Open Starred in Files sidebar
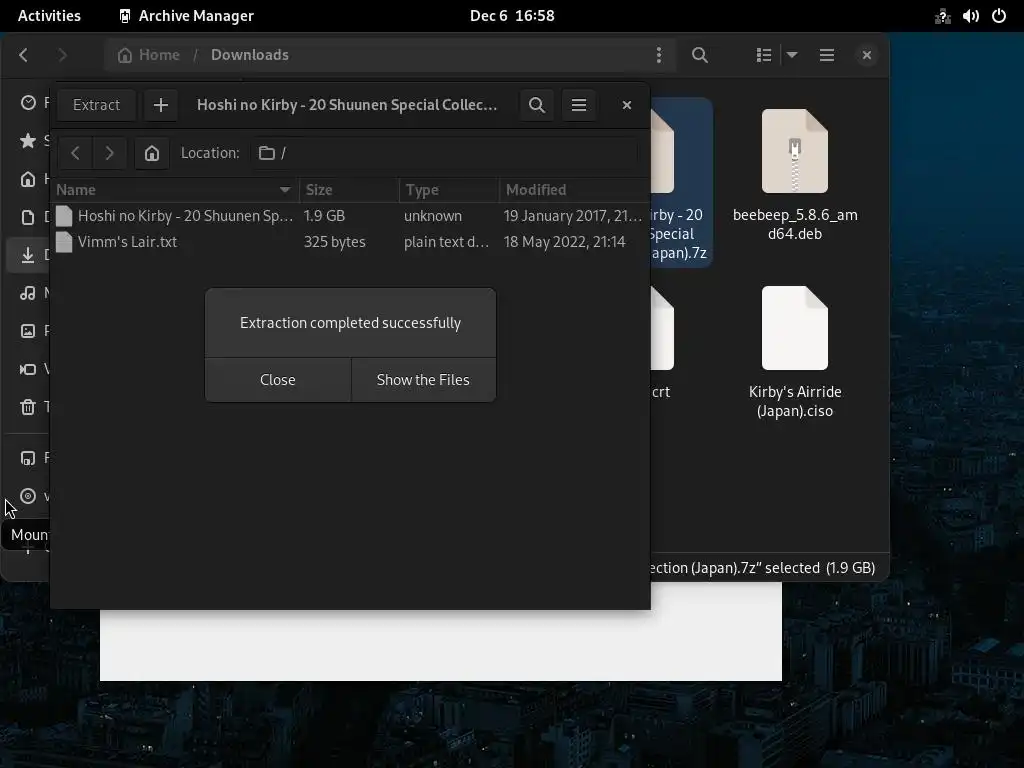Screen dimensions: 1024x768 click(x=28, y=140)
